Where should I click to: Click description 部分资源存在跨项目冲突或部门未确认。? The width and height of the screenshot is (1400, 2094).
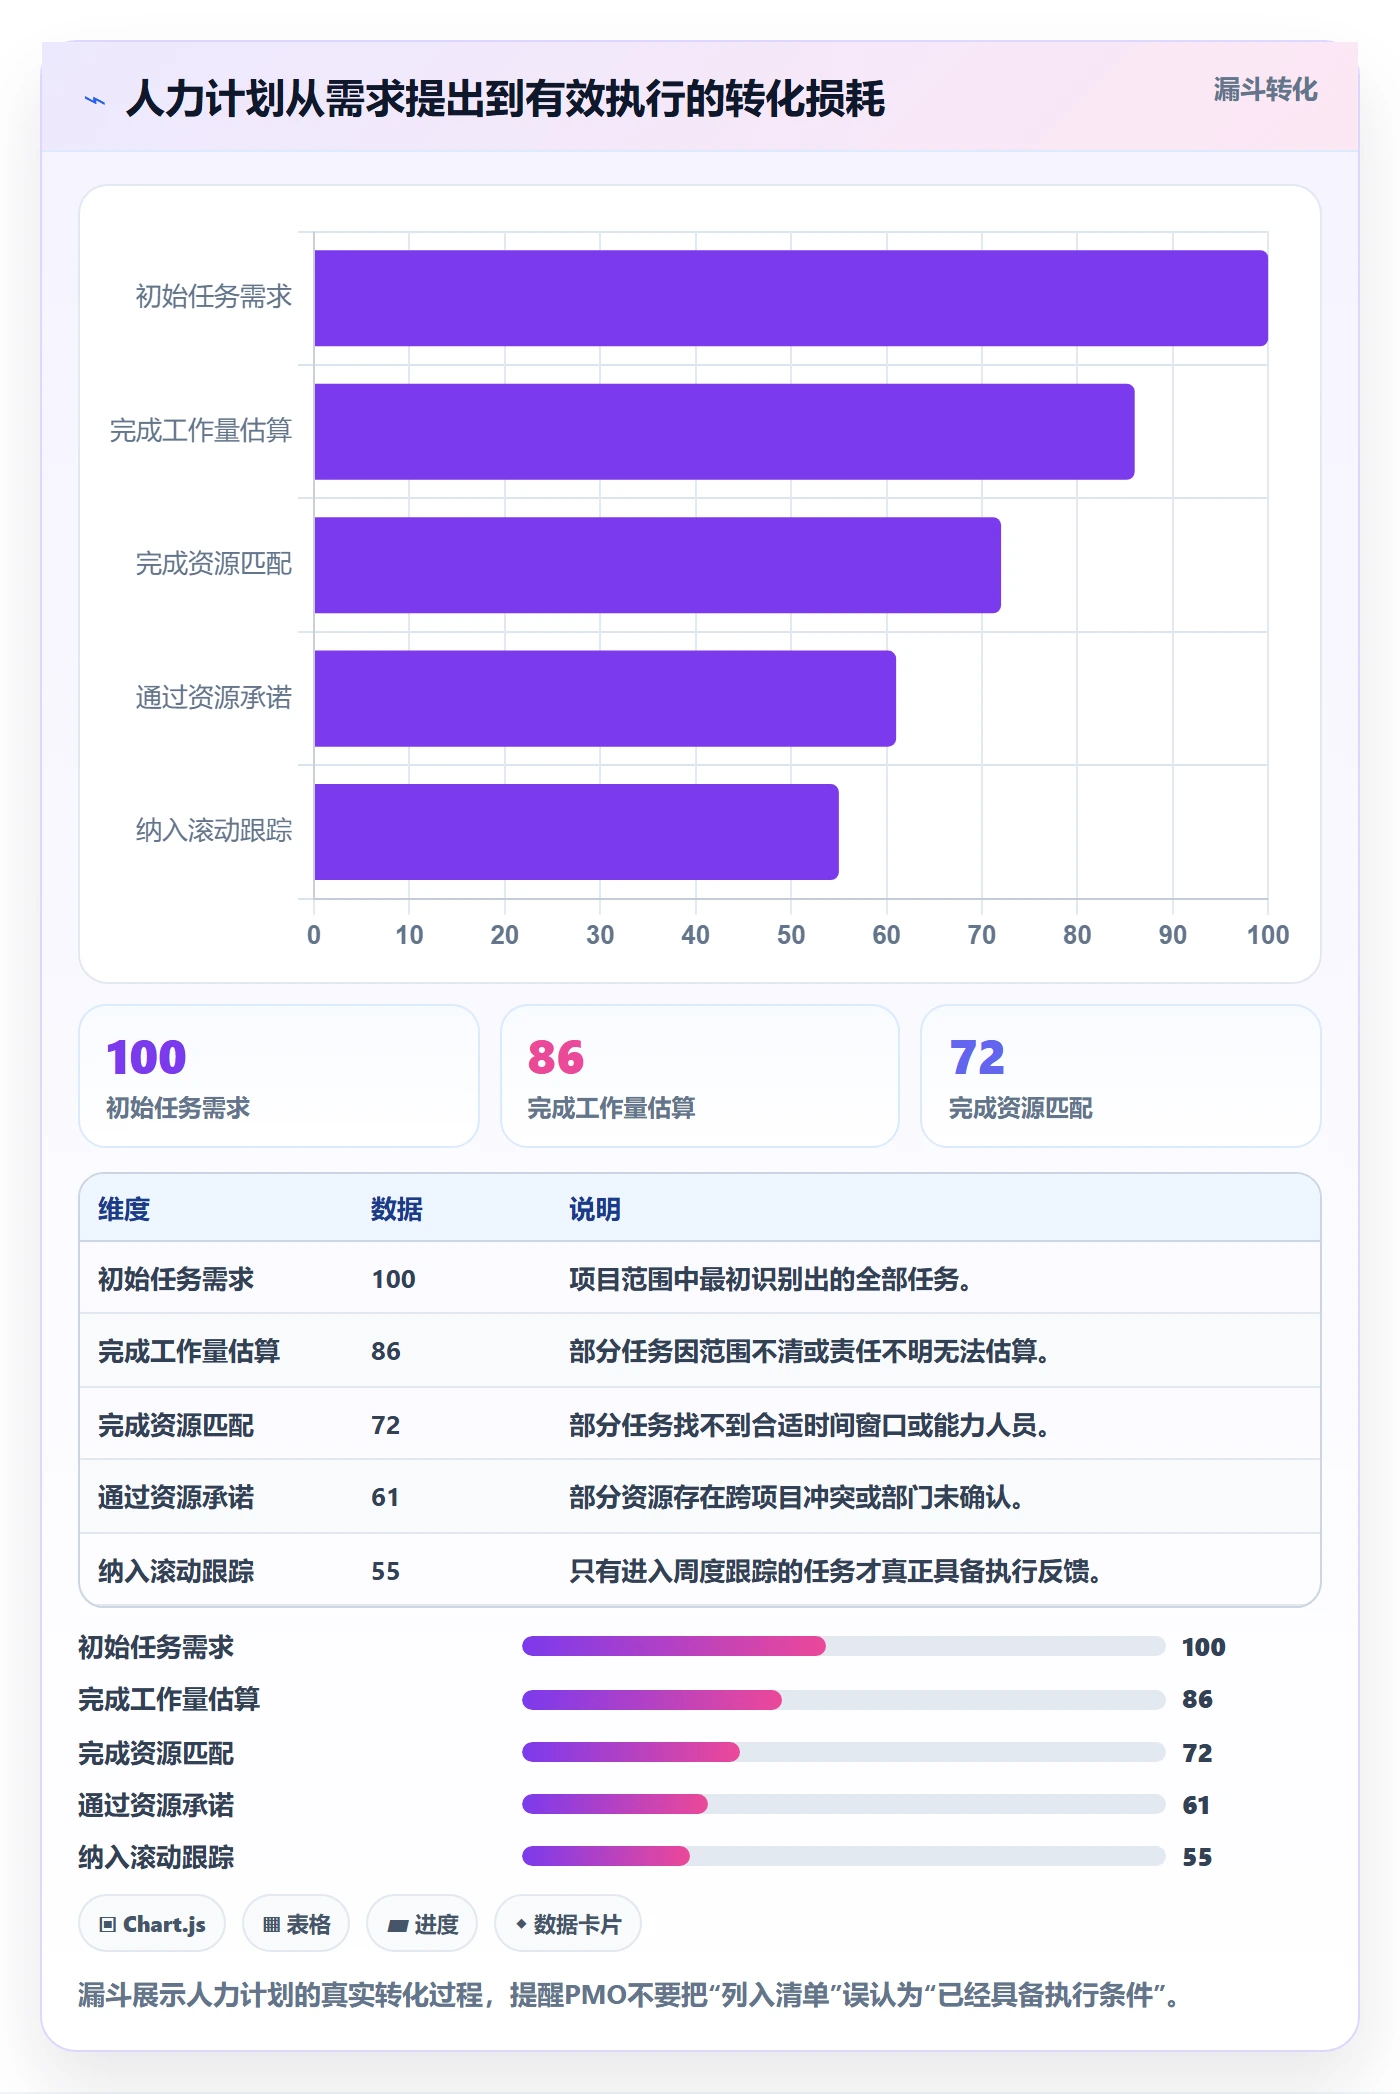pyautogui.click(x=796, y=1497)
